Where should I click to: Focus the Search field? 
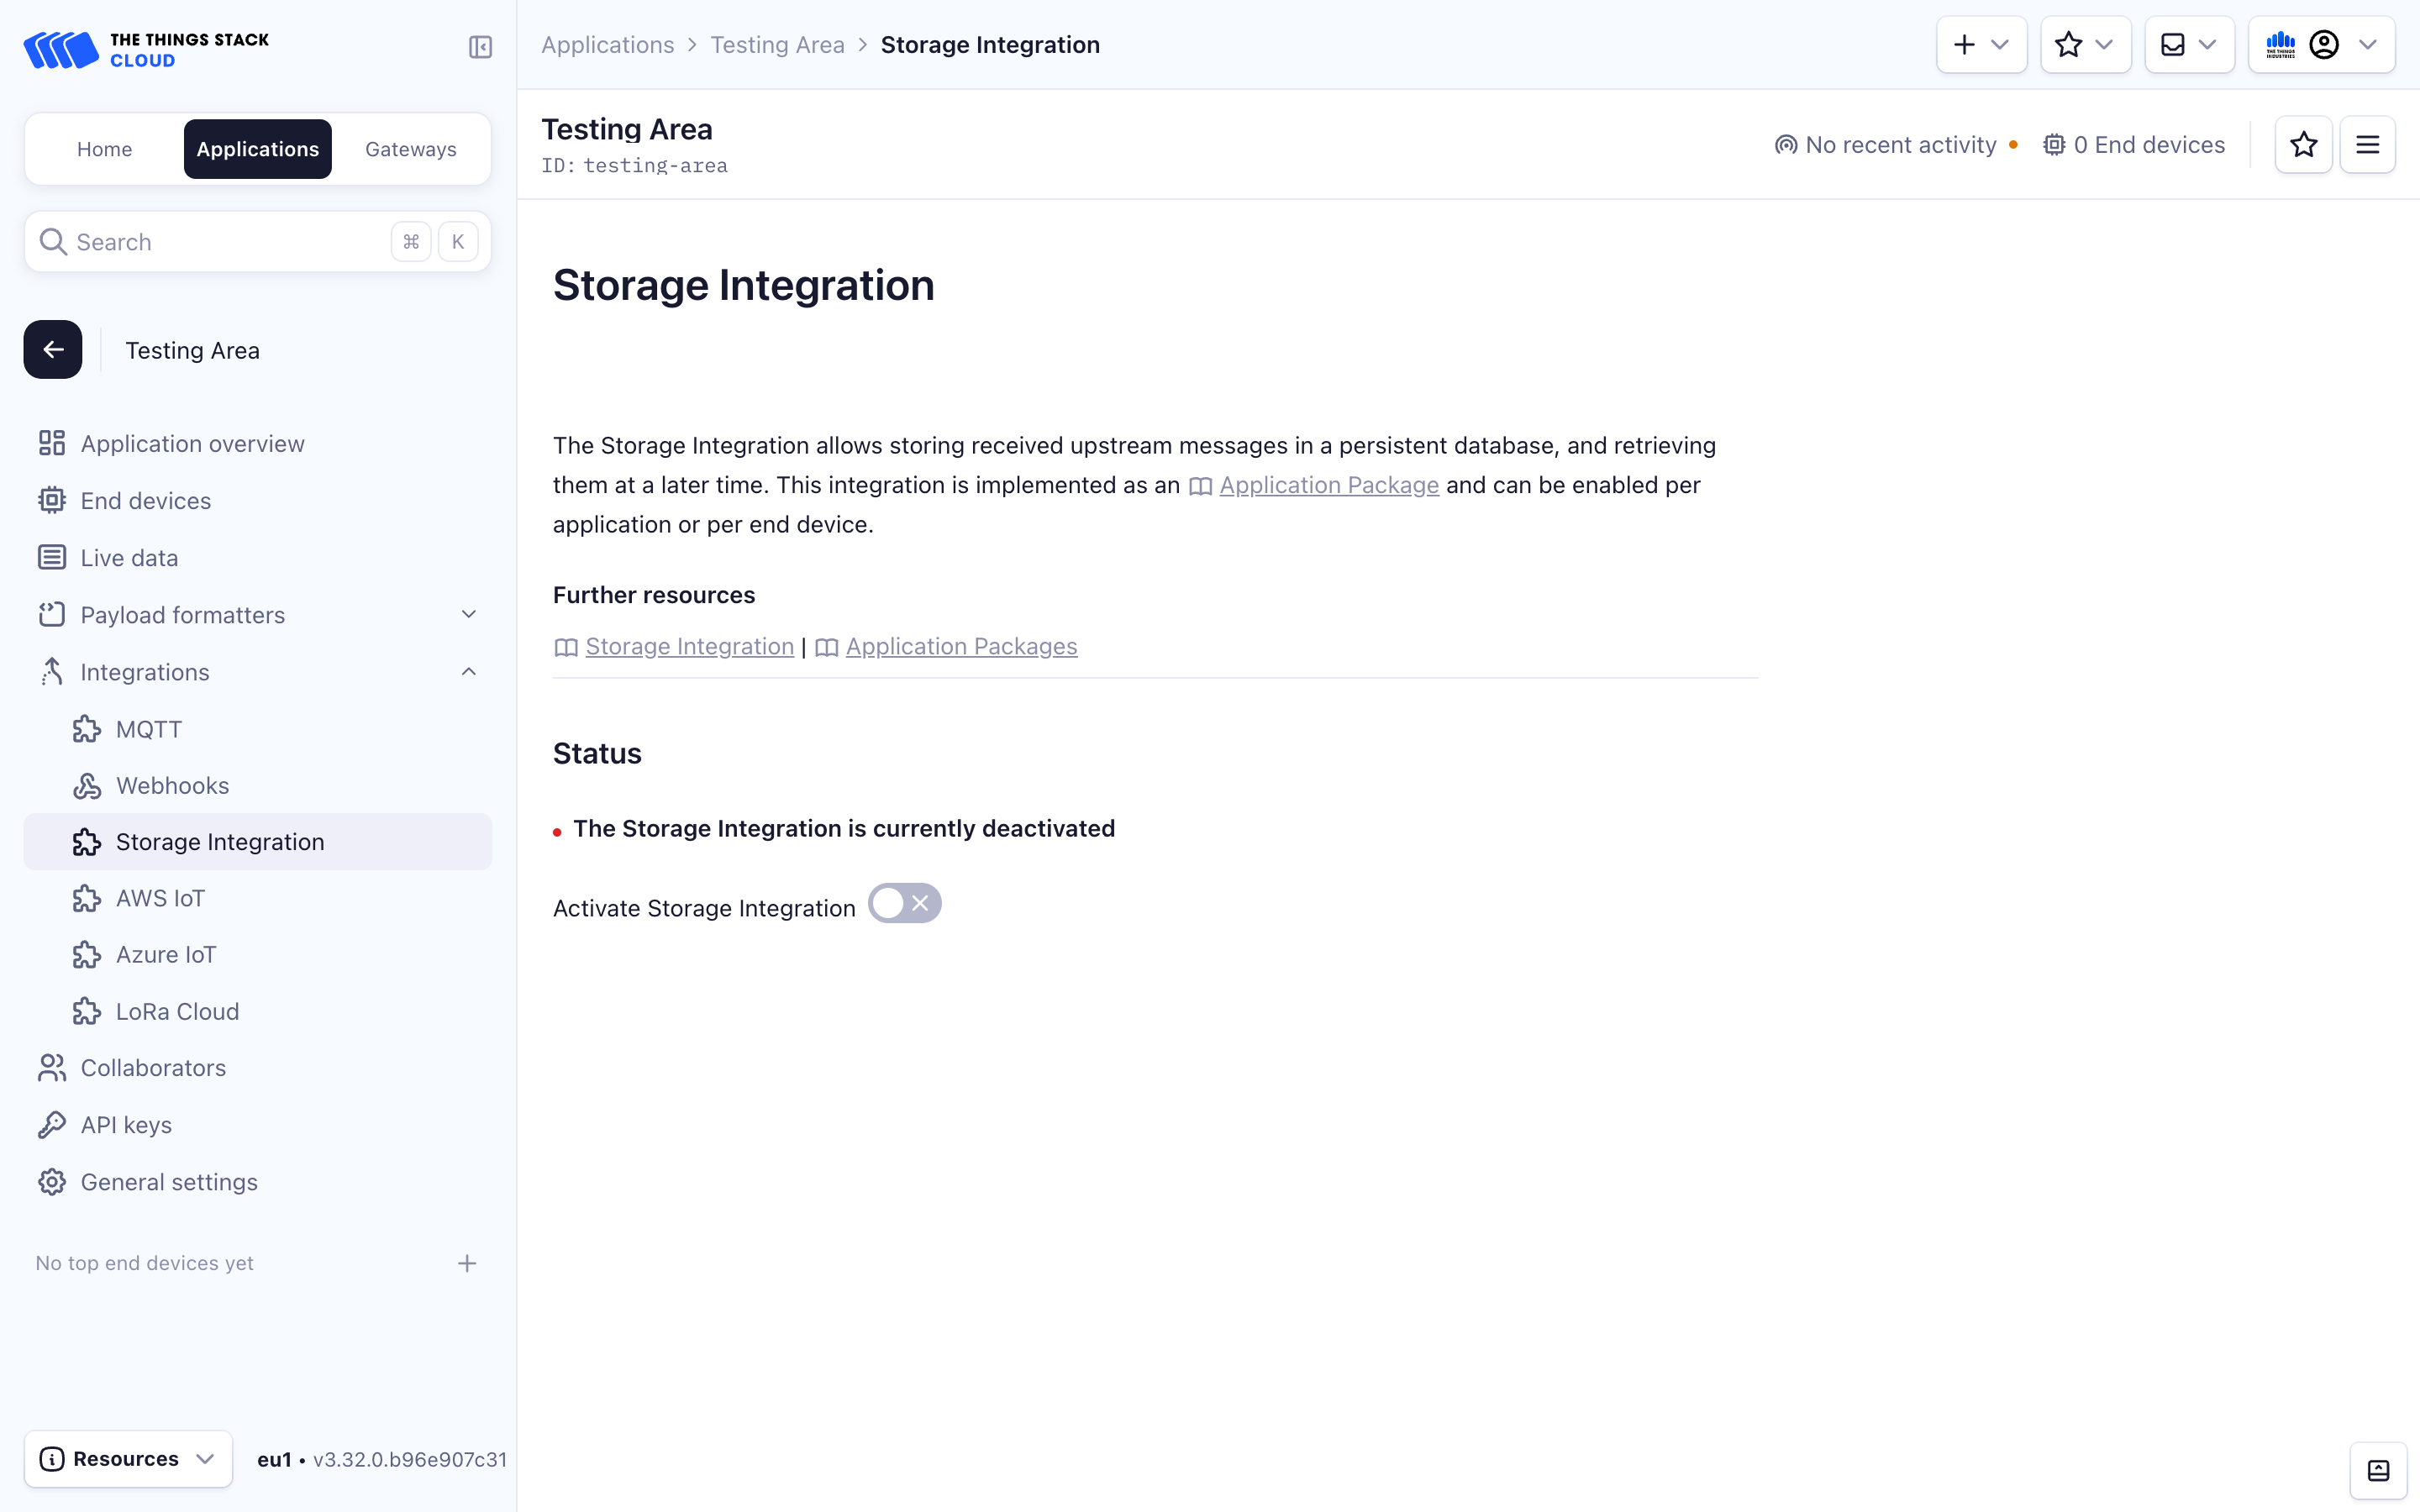click(258, 241)
